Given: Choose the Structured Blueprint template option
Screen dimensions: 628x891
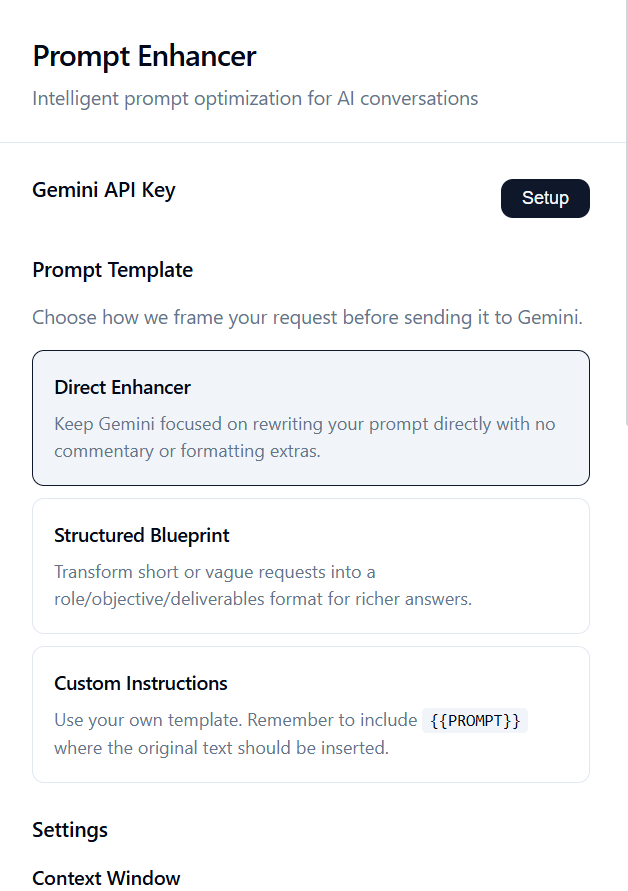Looking at the screenshot, I should click(x=310, y=565).
